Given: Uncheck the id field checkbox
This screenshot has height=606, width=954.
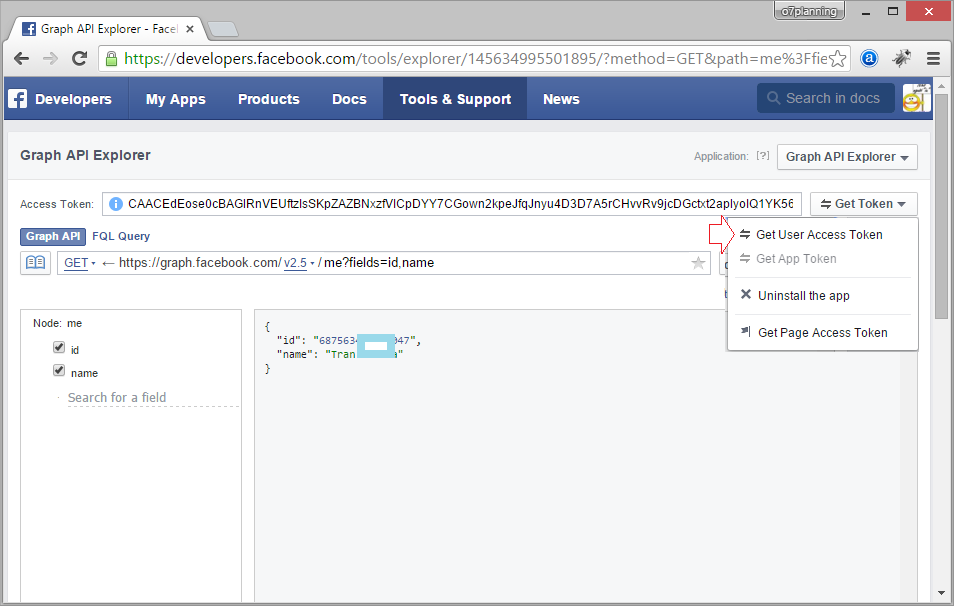Looking at the screenshot, I should click(x=59, y=347).
